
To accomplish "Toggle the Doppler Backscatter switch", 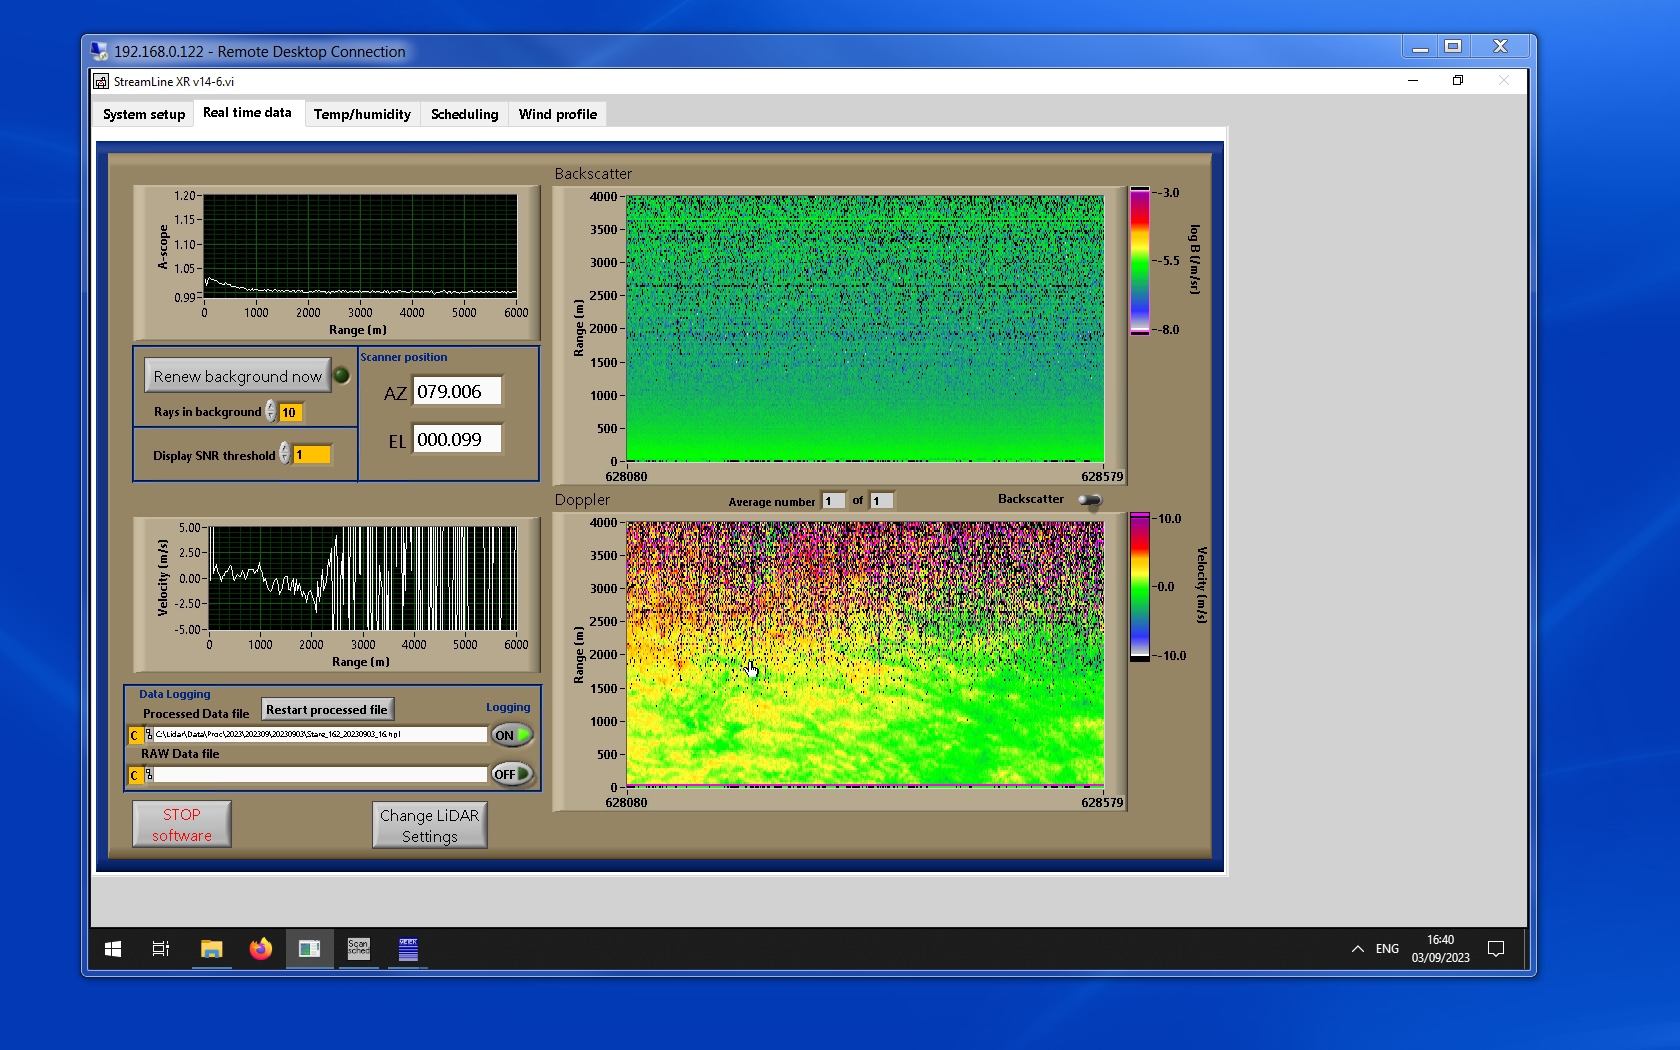I will click(1090, 500).
